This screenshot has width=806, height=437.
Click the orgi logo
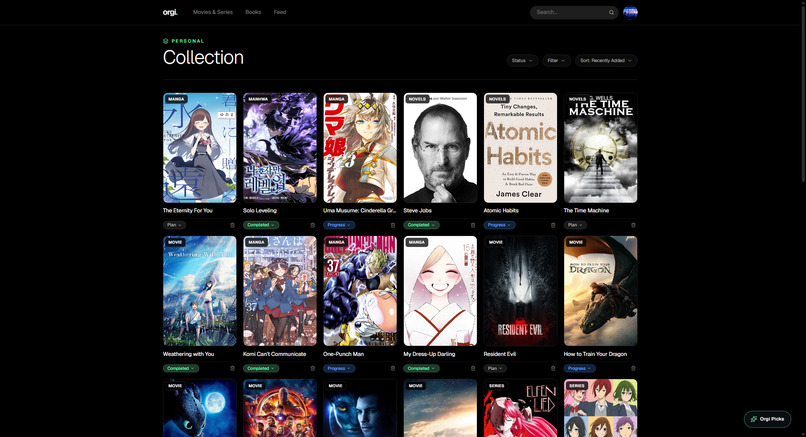click(170, 12)
